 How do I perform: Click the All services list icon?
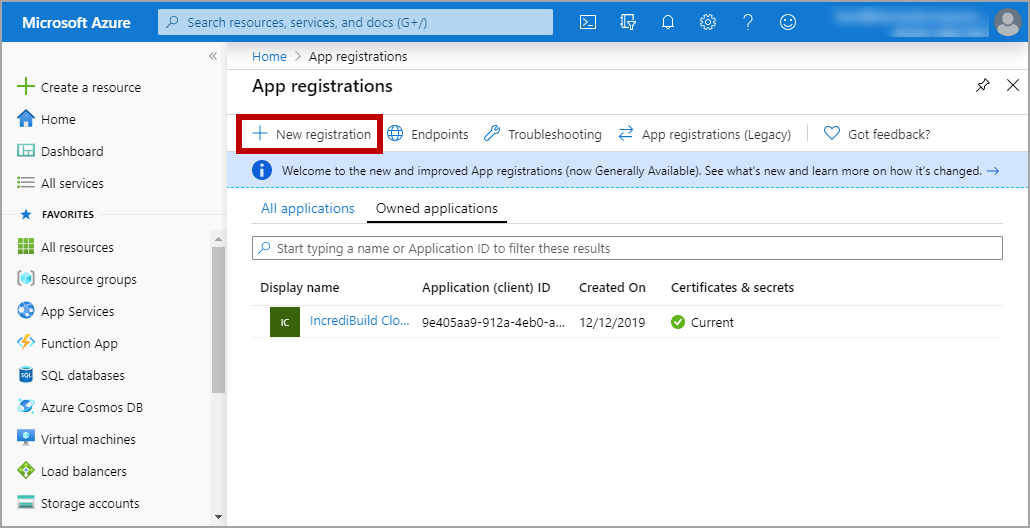click(x=26, y=183)
